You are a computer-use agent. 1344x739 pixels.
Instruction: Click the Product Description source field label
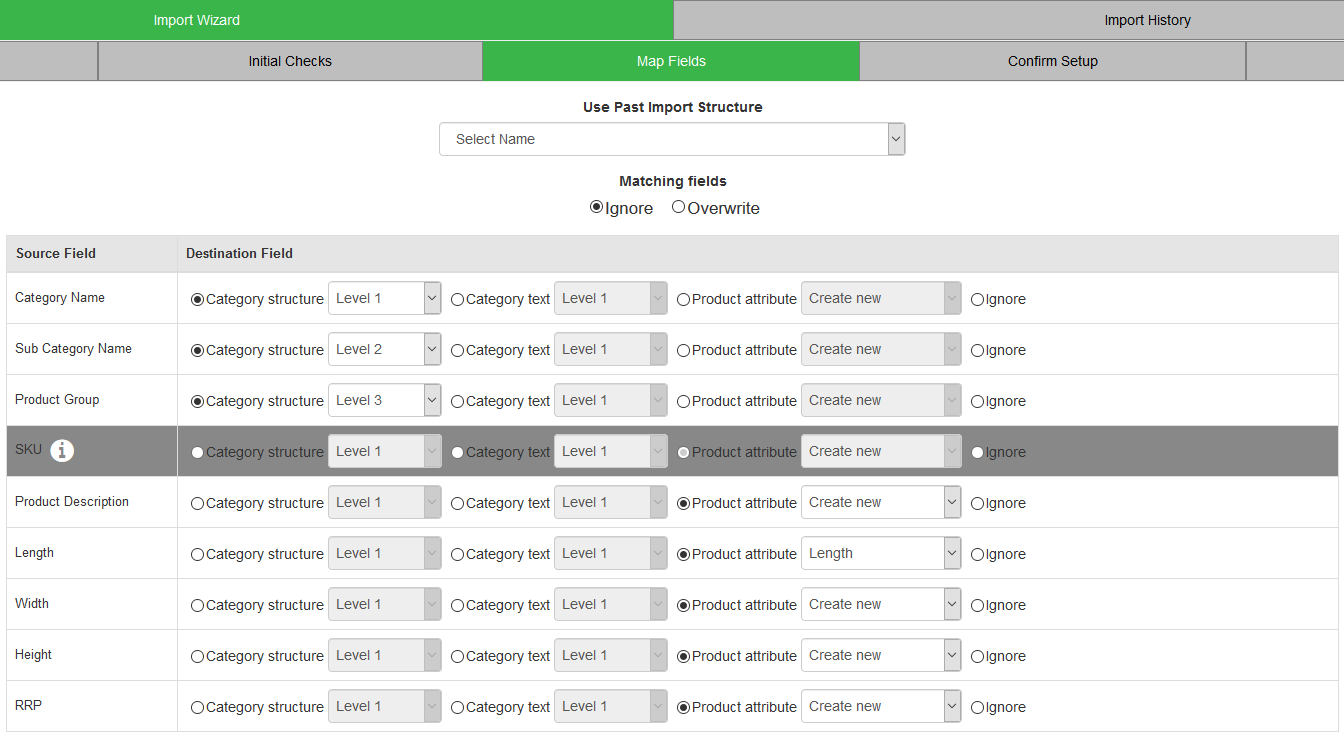tap(72, 501)
